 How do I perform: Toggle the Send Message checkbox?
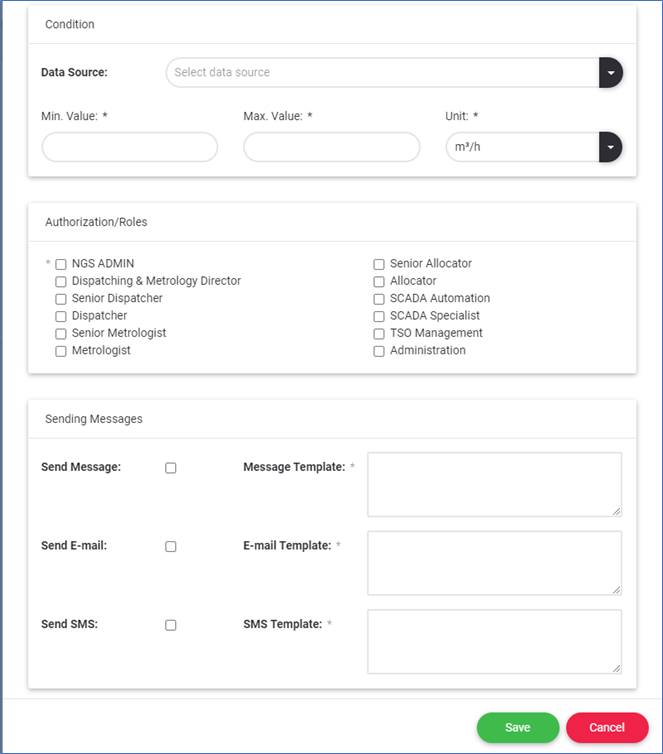pos(171,468)
